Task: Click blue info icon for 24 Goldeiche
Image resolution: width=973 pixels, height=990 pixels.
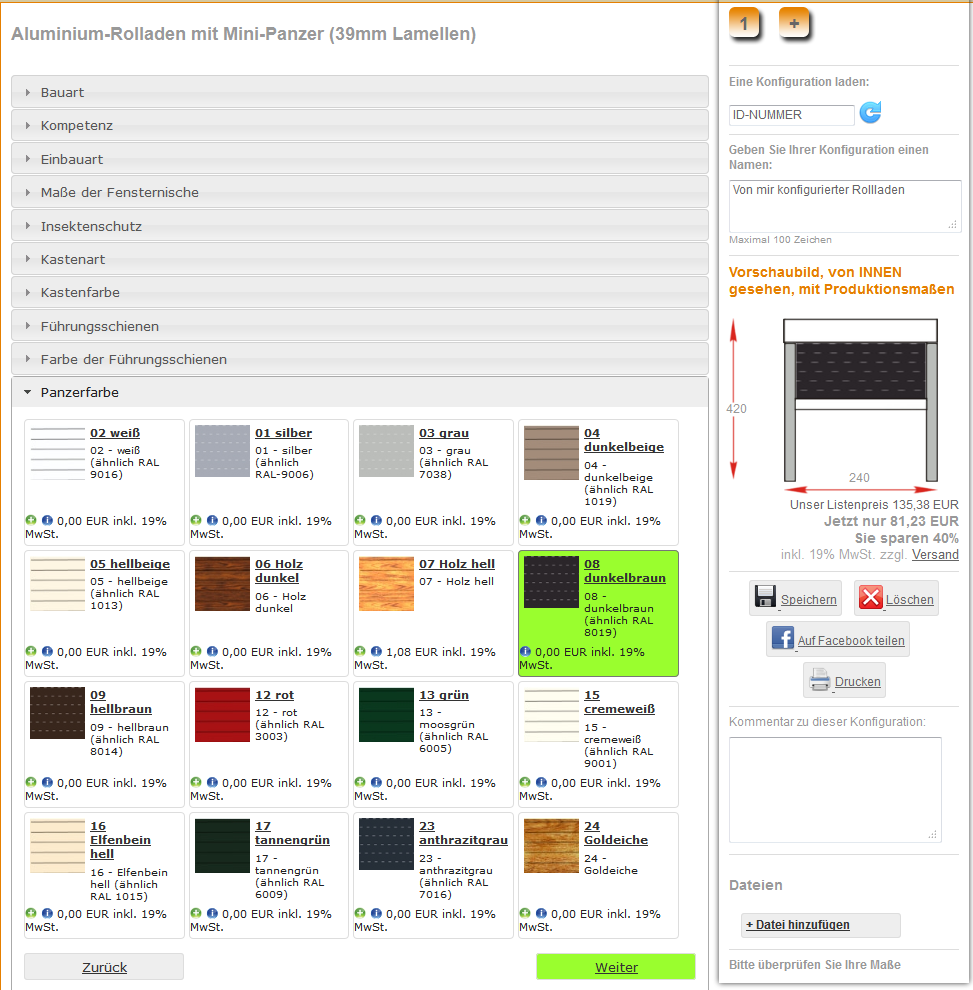Action: (x=541, y=913)
